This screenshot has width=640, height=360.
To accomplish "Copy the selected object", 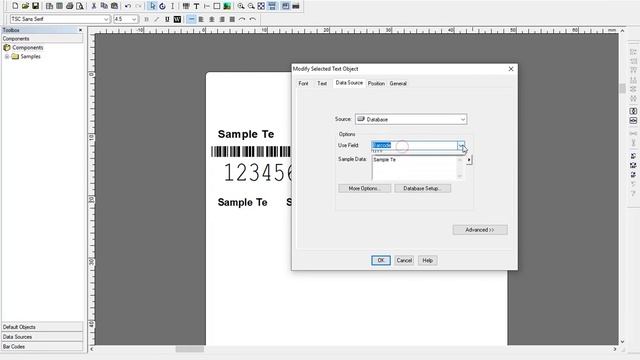I will click(x=104, y=6).
